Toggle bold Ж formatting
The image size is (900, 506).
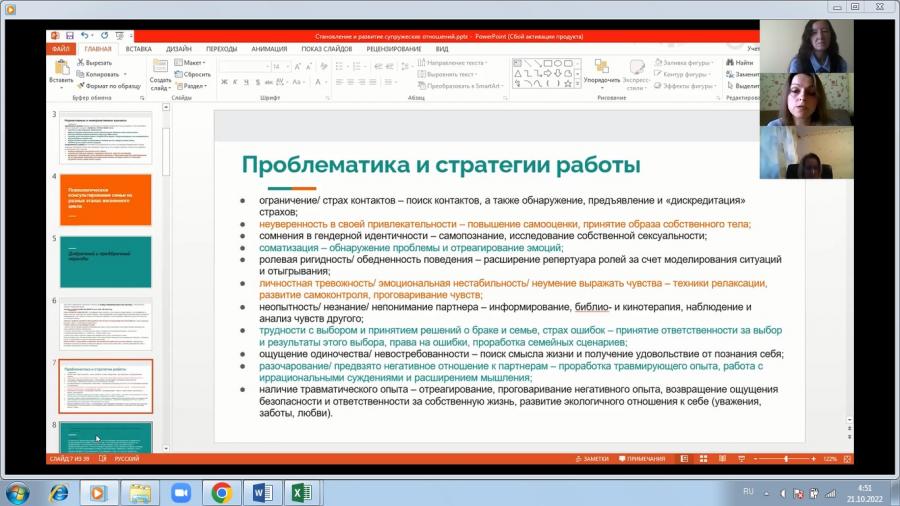point(224,83)
